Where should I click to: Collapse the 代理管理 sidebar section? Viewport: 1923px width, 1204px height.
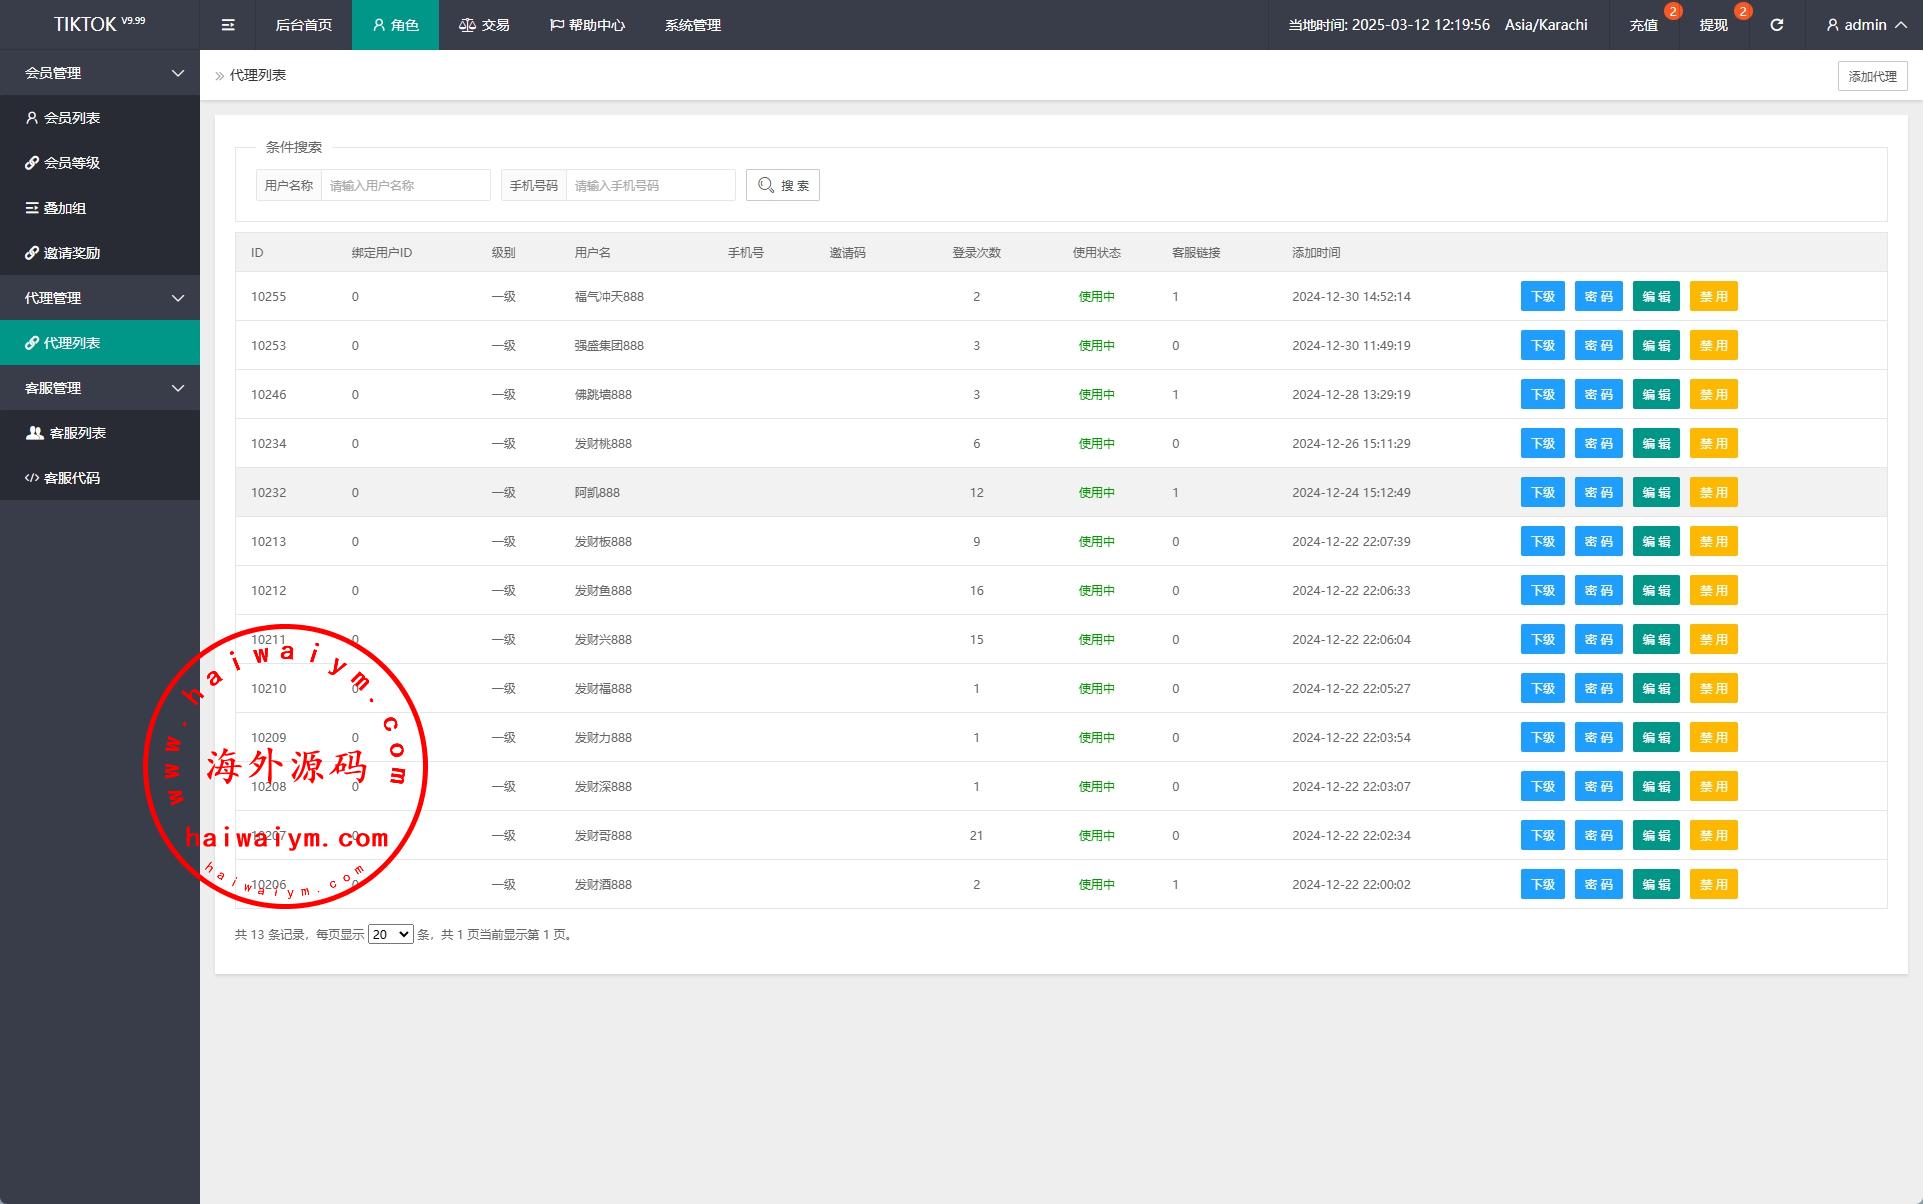coord(100,298)
